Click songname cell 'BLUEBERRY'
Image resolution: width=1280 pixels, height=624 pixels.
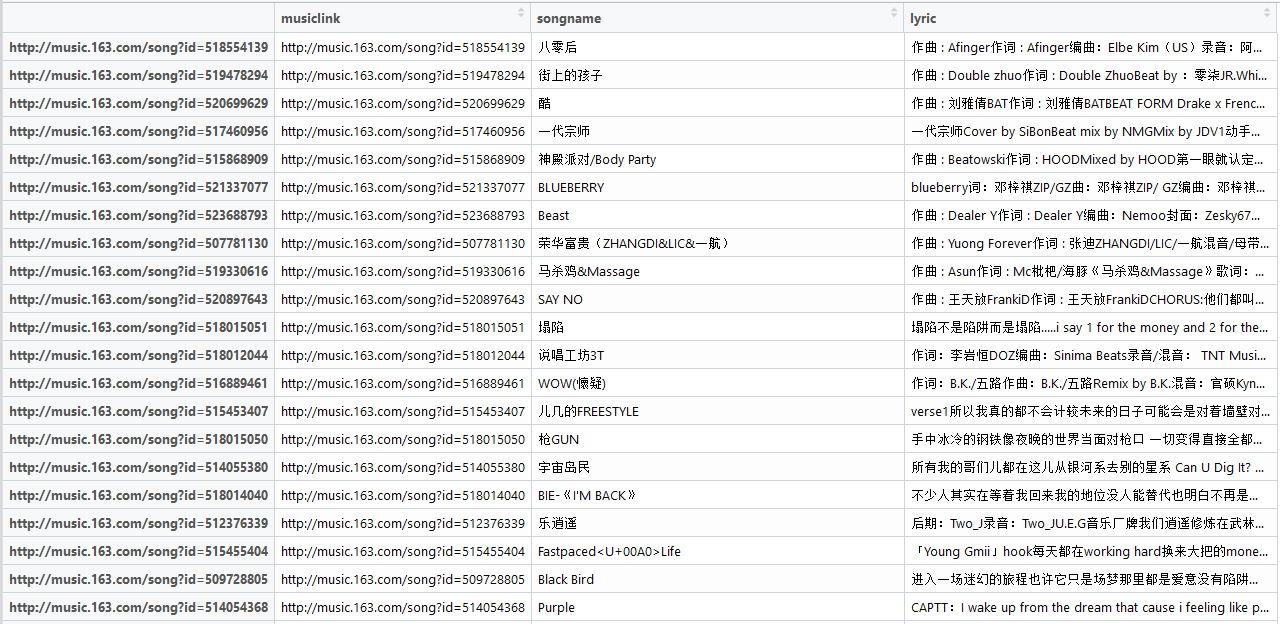(717, 187)
